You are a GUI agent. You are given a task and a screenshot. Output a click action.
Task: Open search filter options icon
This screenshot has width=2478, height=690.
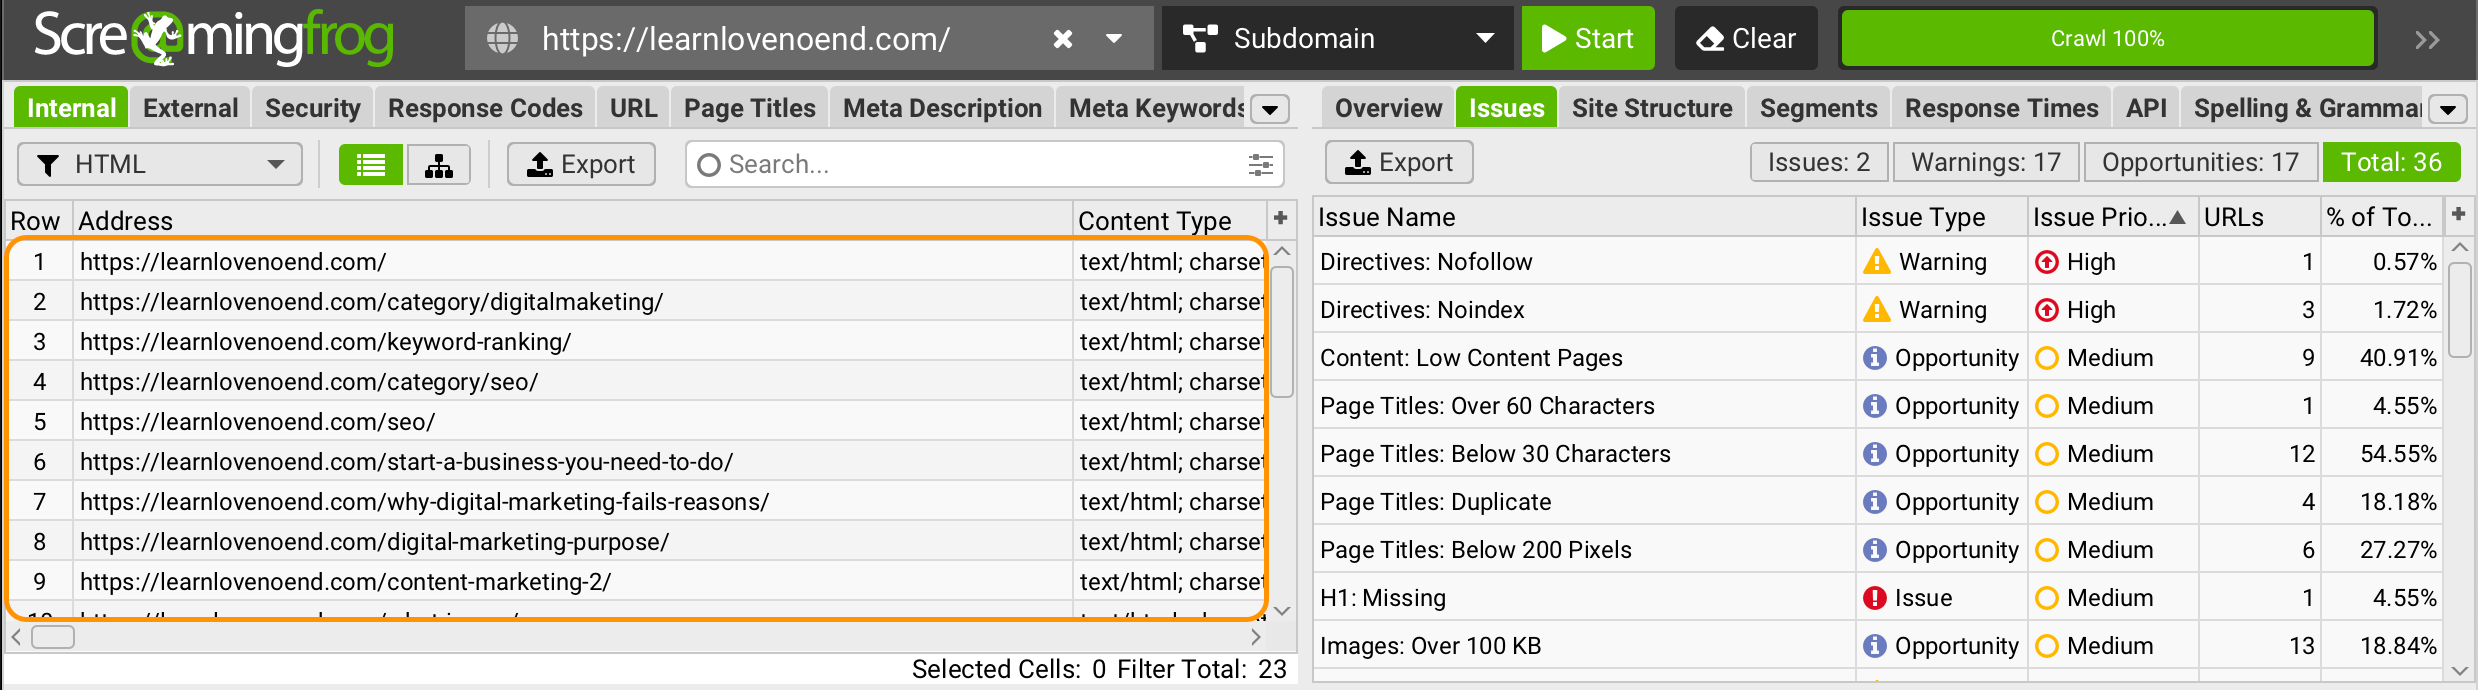[x=1260, y=165]
